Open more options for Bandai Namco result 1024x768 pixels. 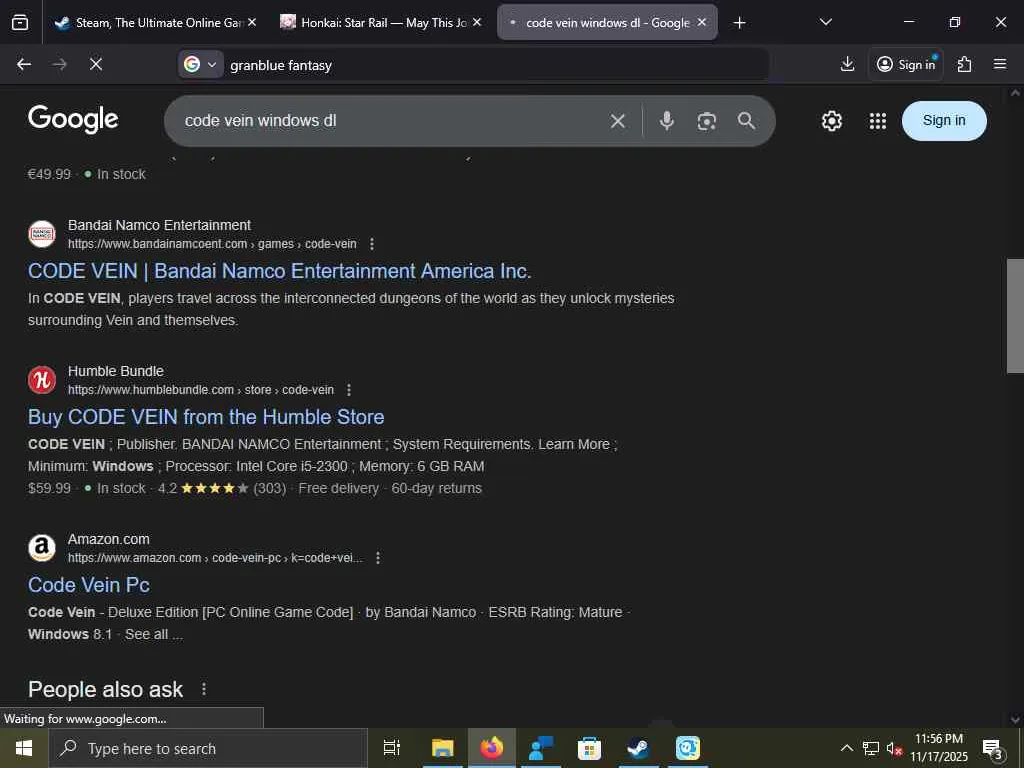[x=372, y=244]
